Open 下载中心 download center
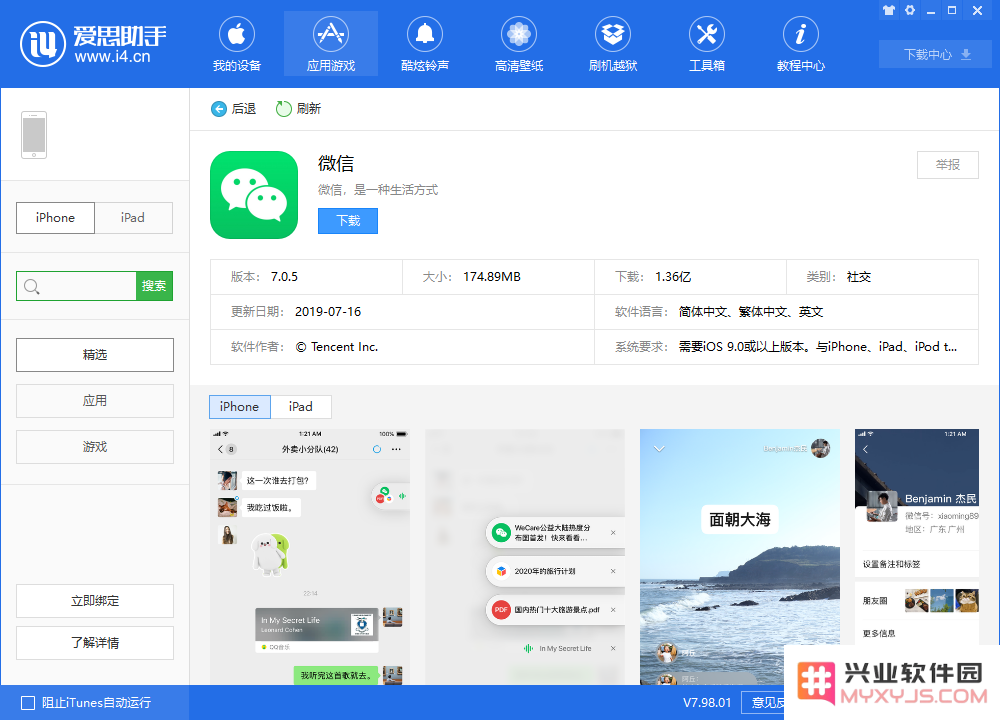This screenshot has height=720, width=1000. 935,54
